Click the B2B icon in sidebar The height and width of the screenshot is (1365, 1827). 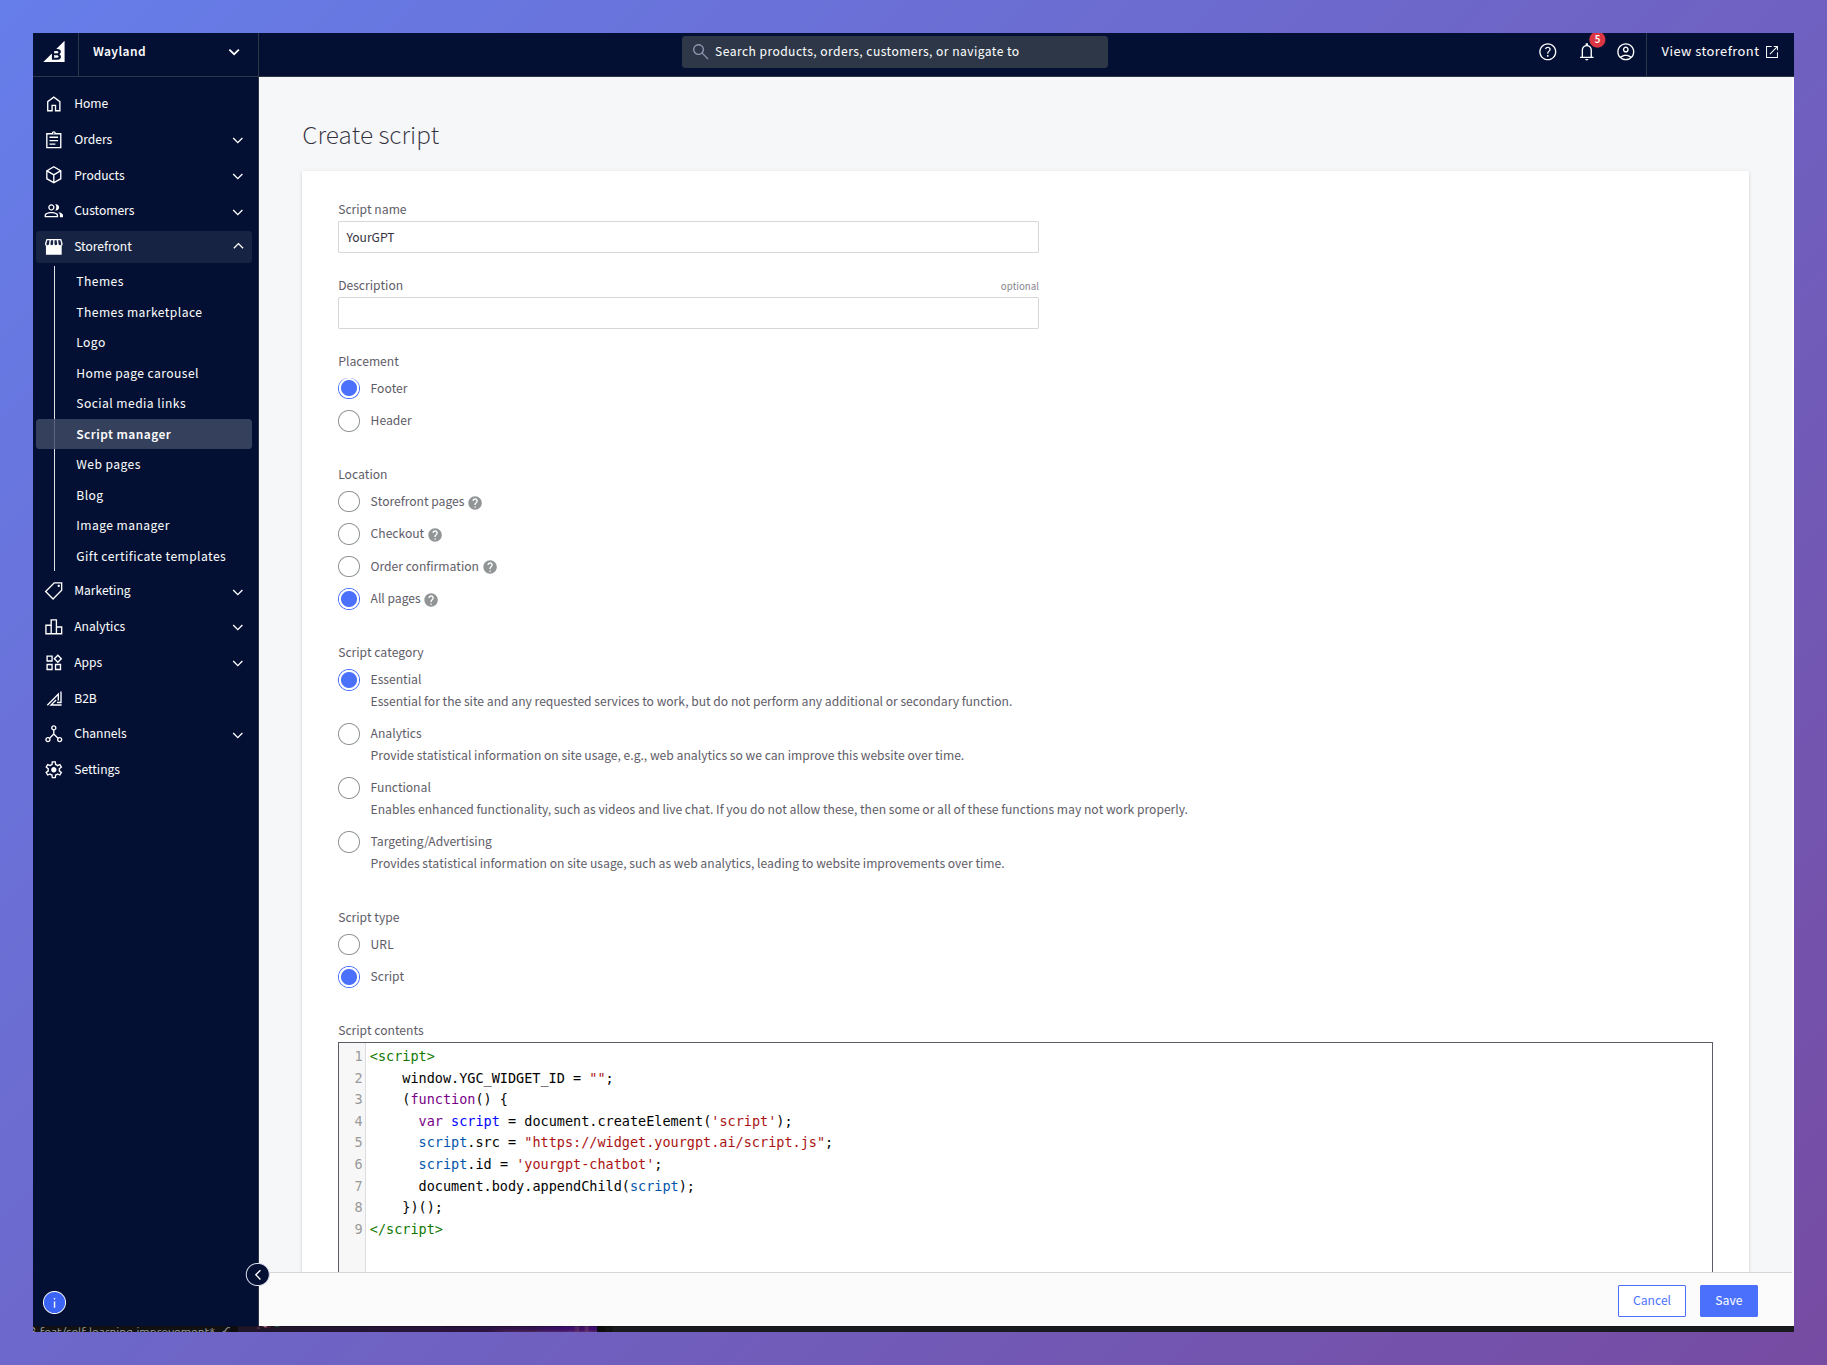tap(54, 699)
